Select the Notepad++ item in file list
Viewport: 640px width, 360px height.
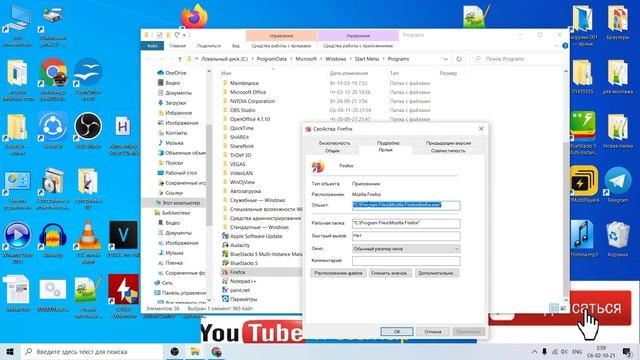pos(243,281)
